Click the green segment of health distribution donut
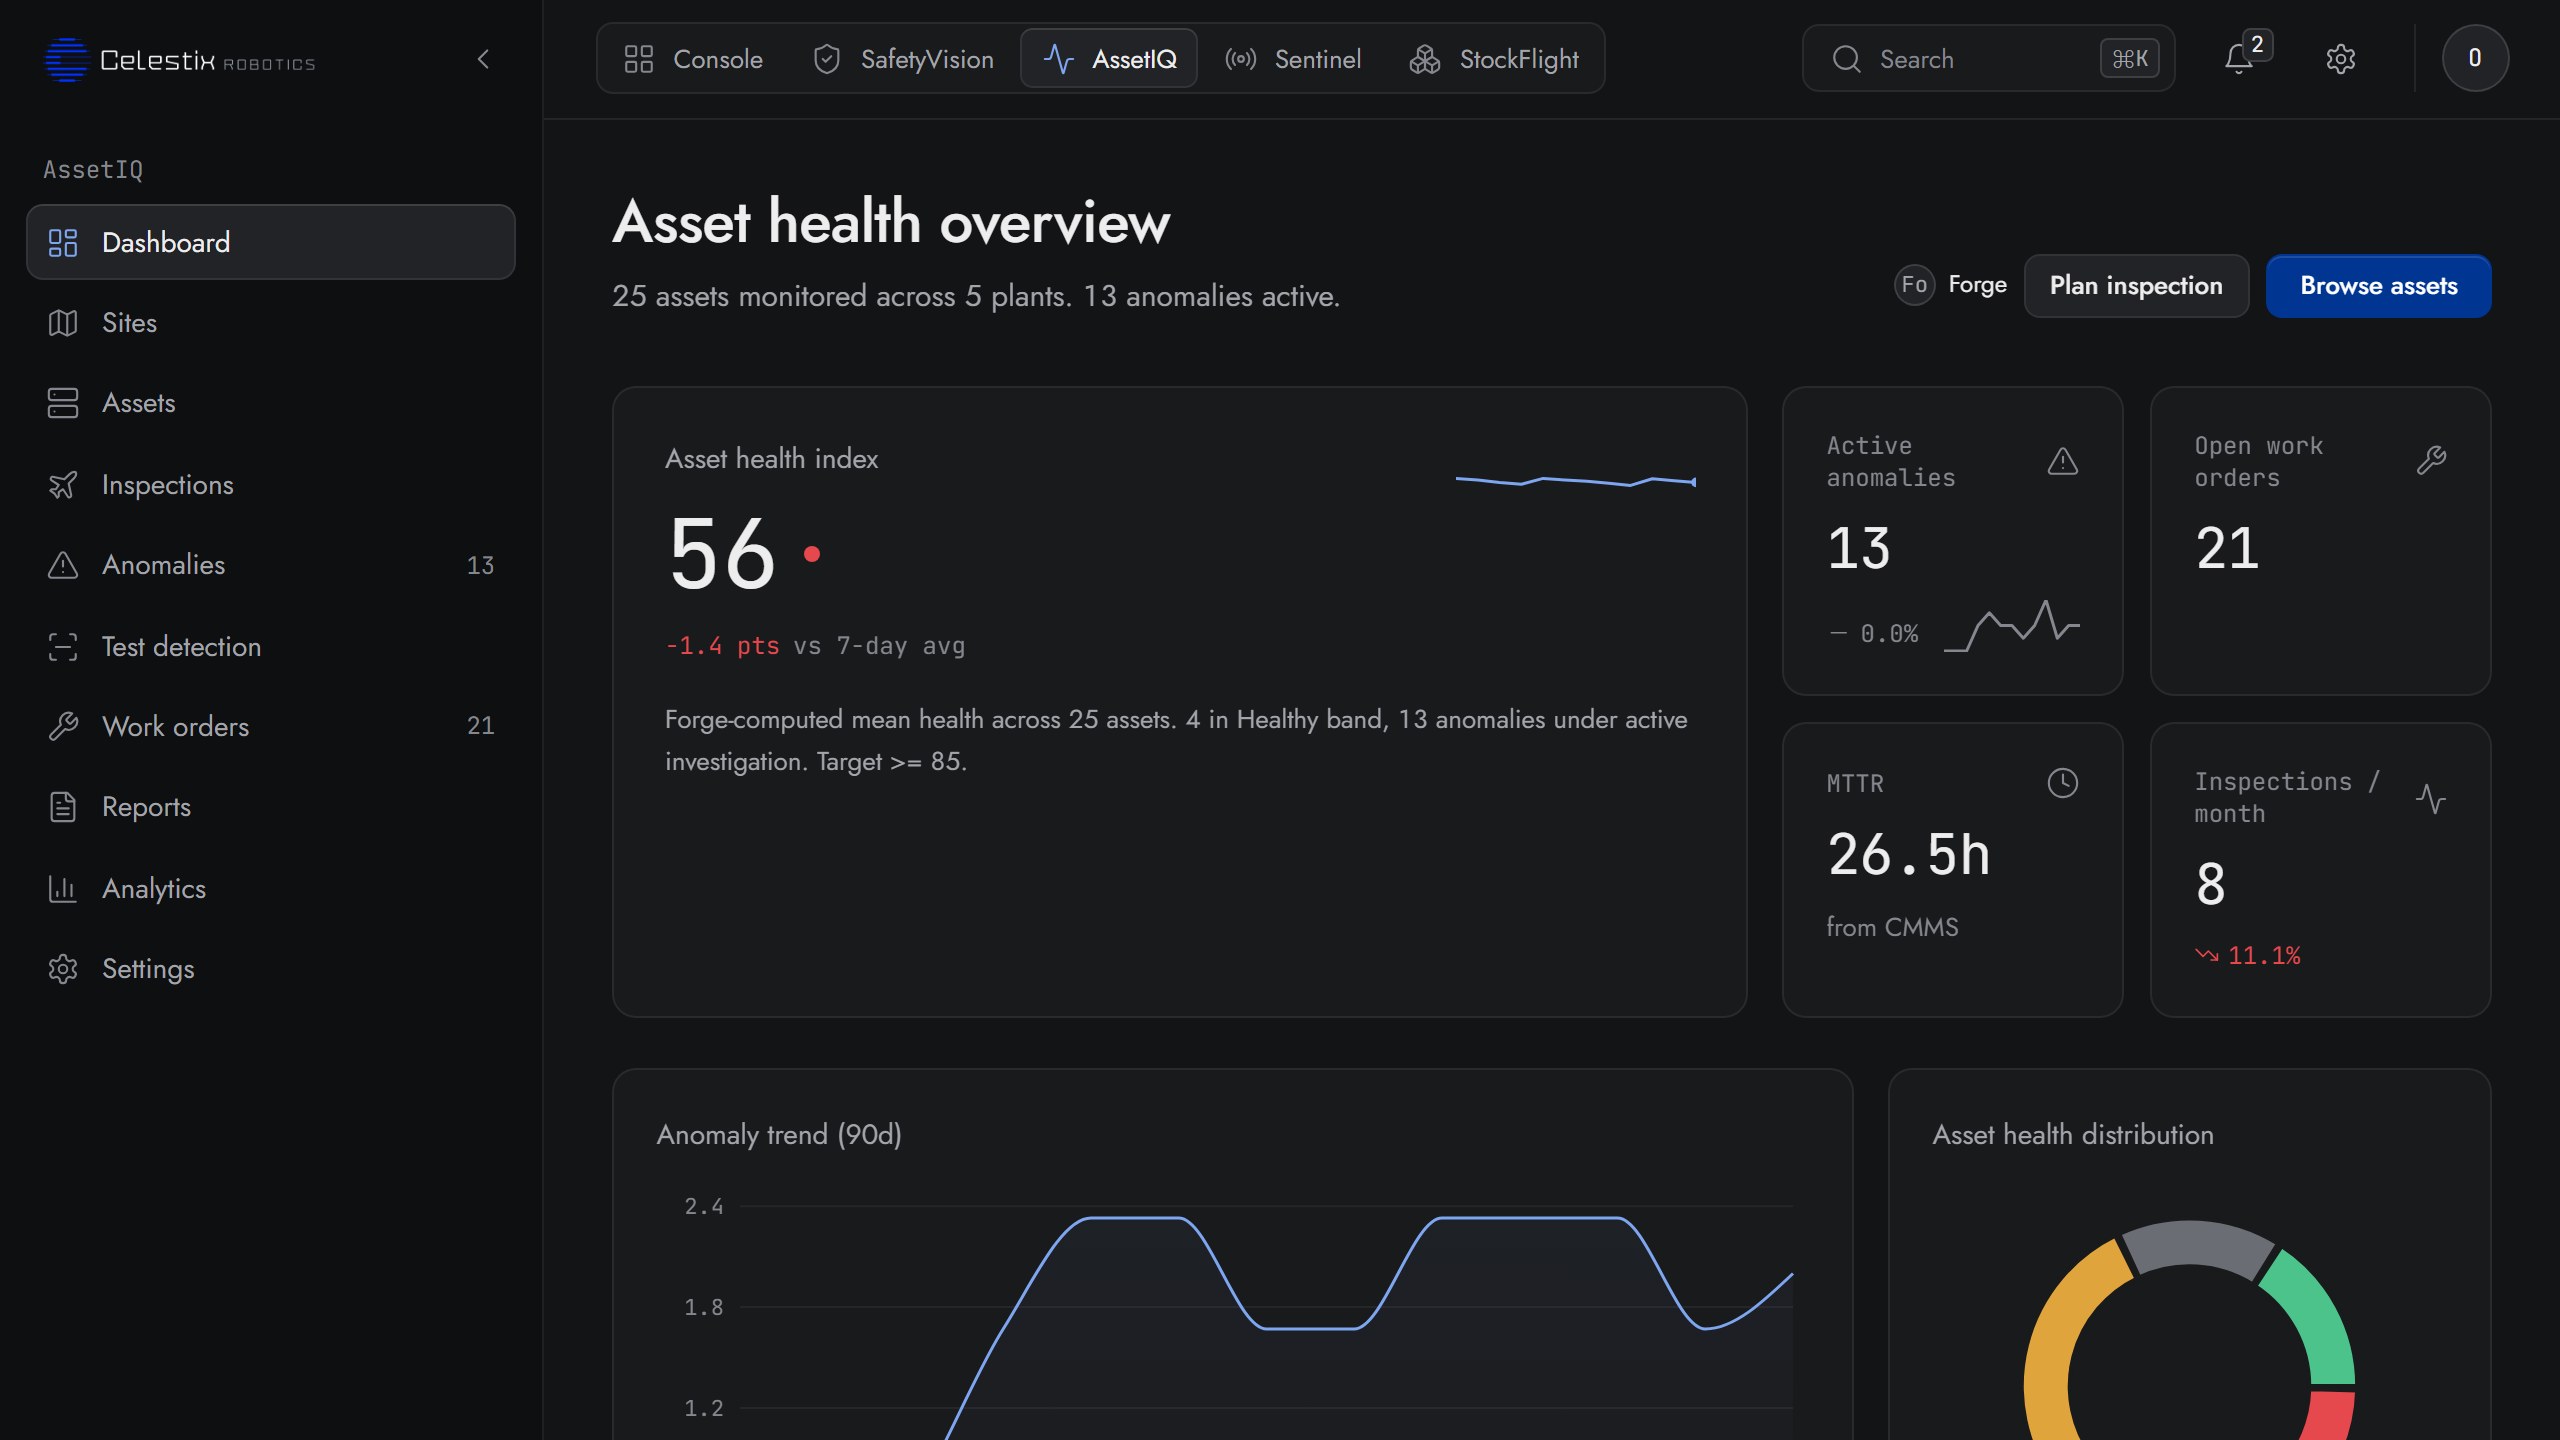 2318,1318
